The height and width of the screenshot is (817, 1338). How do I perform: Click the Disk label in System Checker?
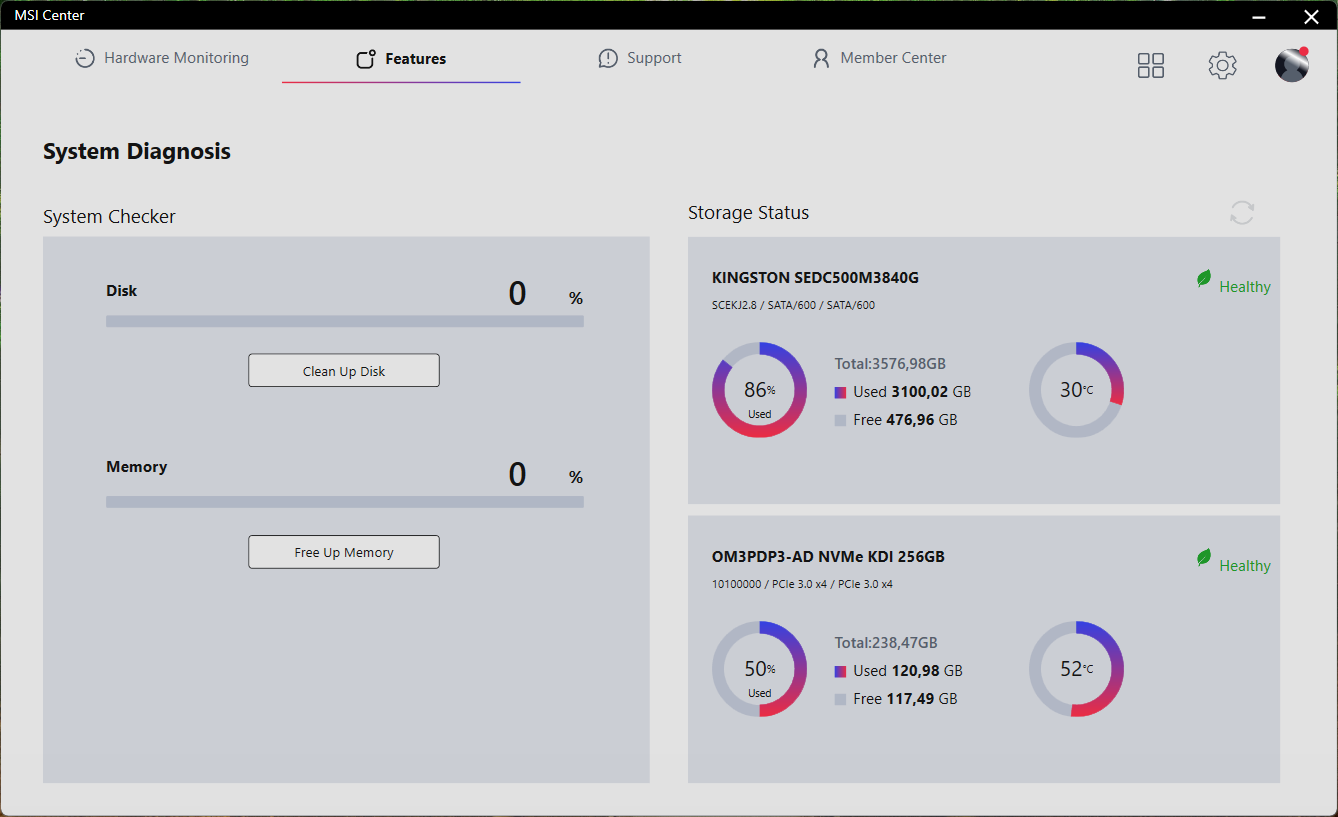[122, 291]
